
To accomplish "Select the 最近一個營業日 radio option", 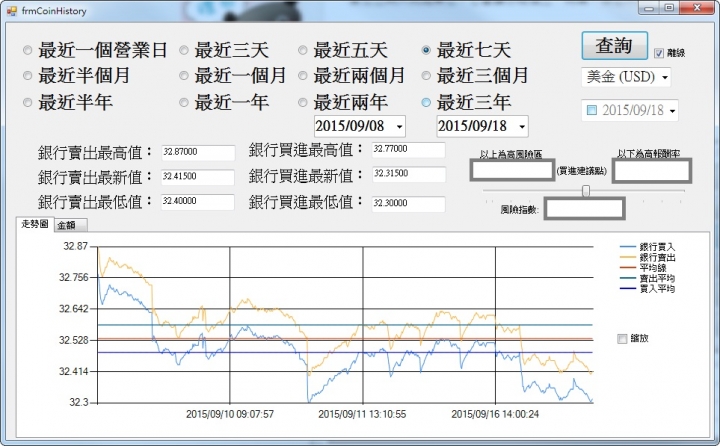I will point(27,50).
